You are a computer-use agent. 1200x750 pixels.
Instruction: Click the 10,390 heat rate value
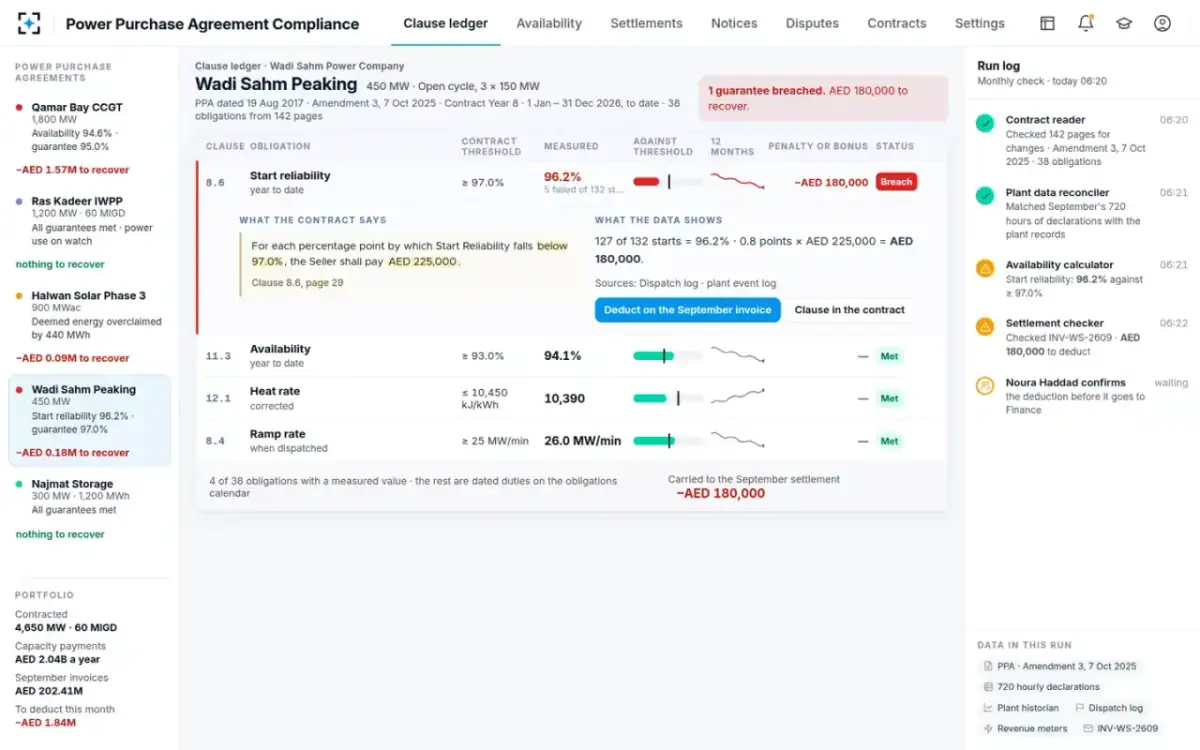[564, 398]
